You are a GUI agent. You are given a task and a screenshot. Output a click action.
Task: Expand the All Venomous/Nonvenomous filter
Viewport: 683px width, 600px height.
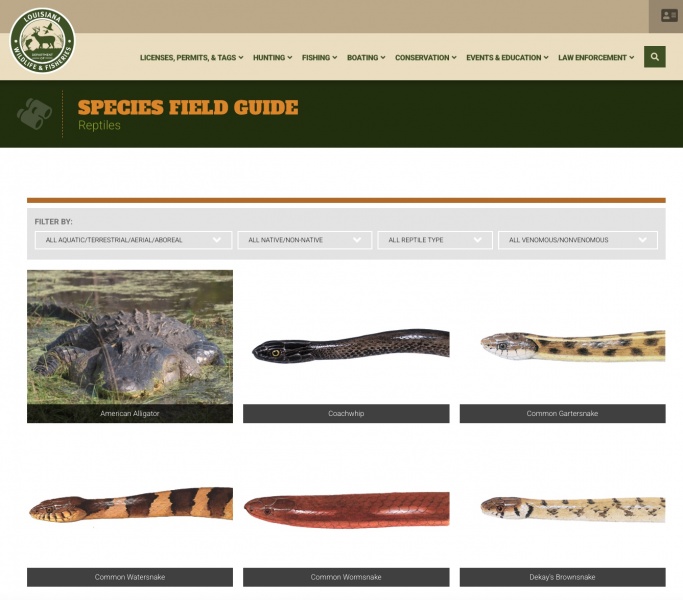click(x=578, y=240)
